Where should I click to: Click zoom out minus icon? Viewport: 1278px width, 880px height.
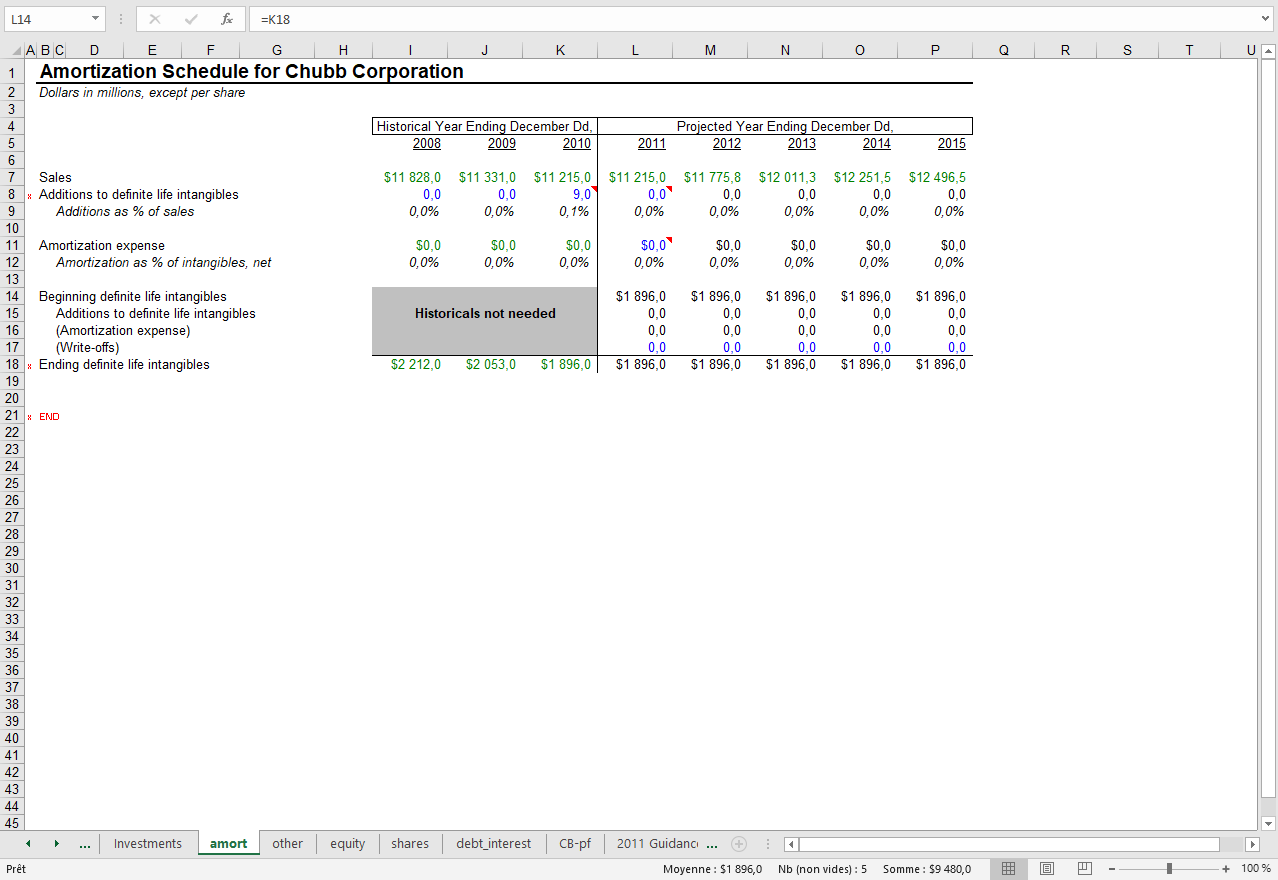[1111, 869]
